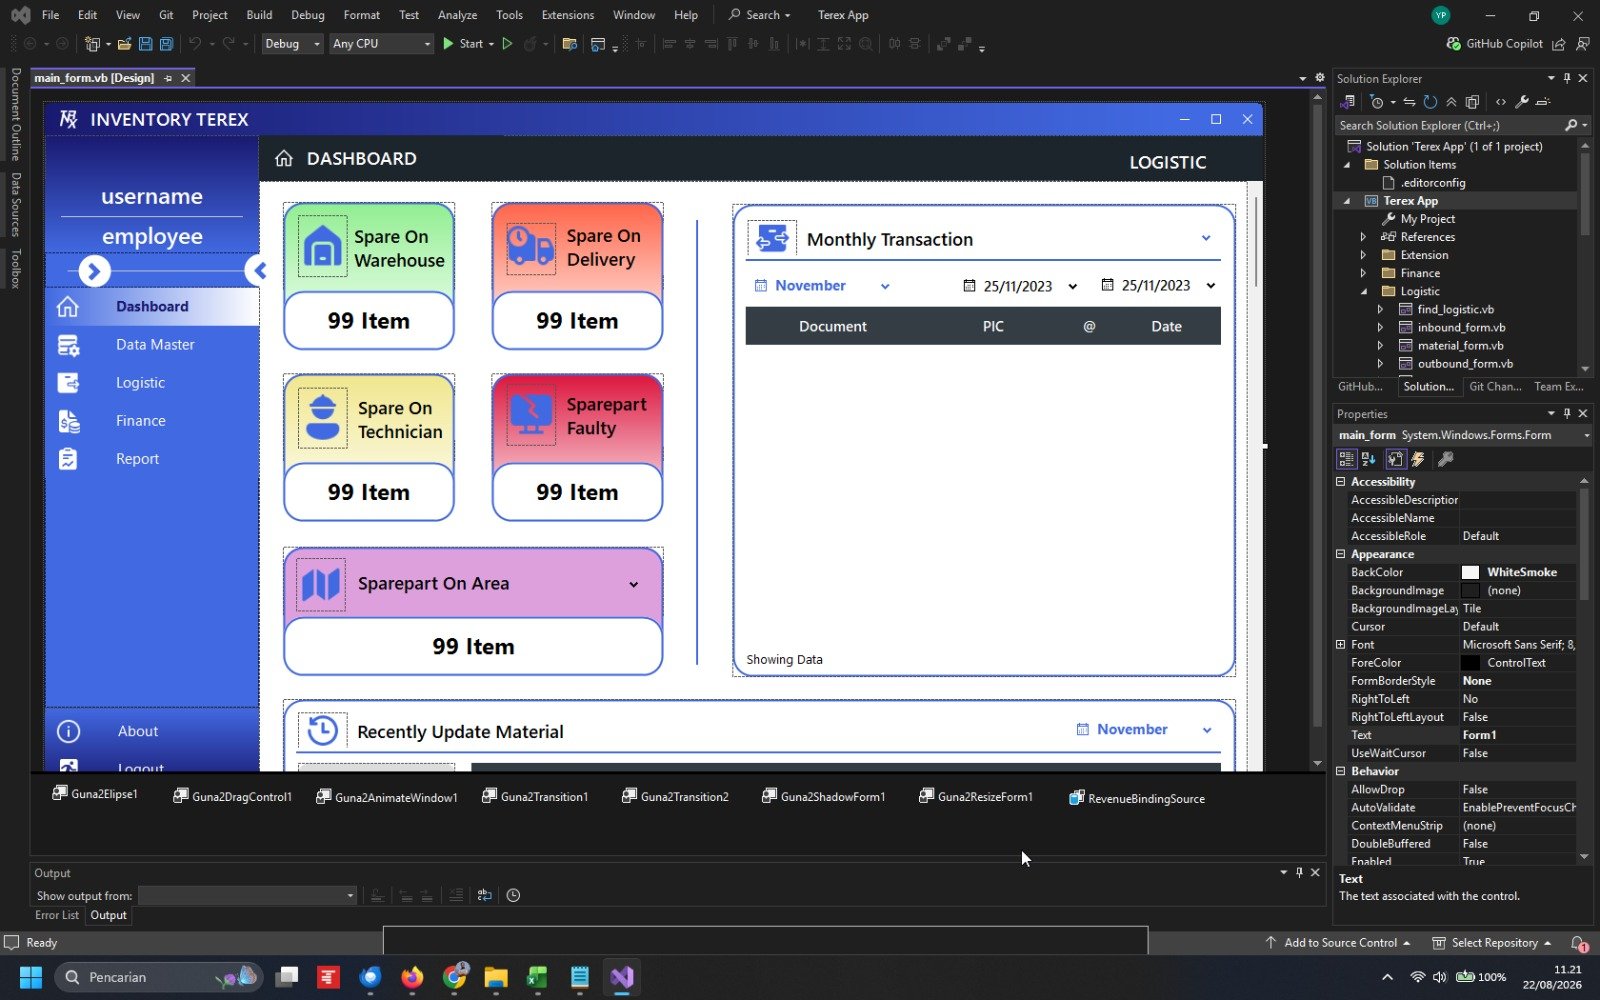This screenshot has height=1000, width=1600.
Task: Expand the References node in Solution Explorer
Action: tap(1363, 237)
